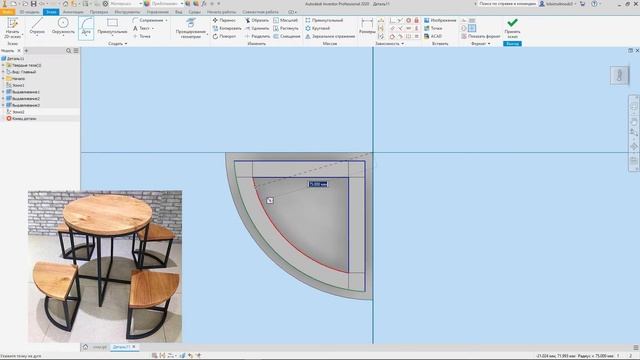Select the Trim (Обрезать) tool

click(257, 20)
